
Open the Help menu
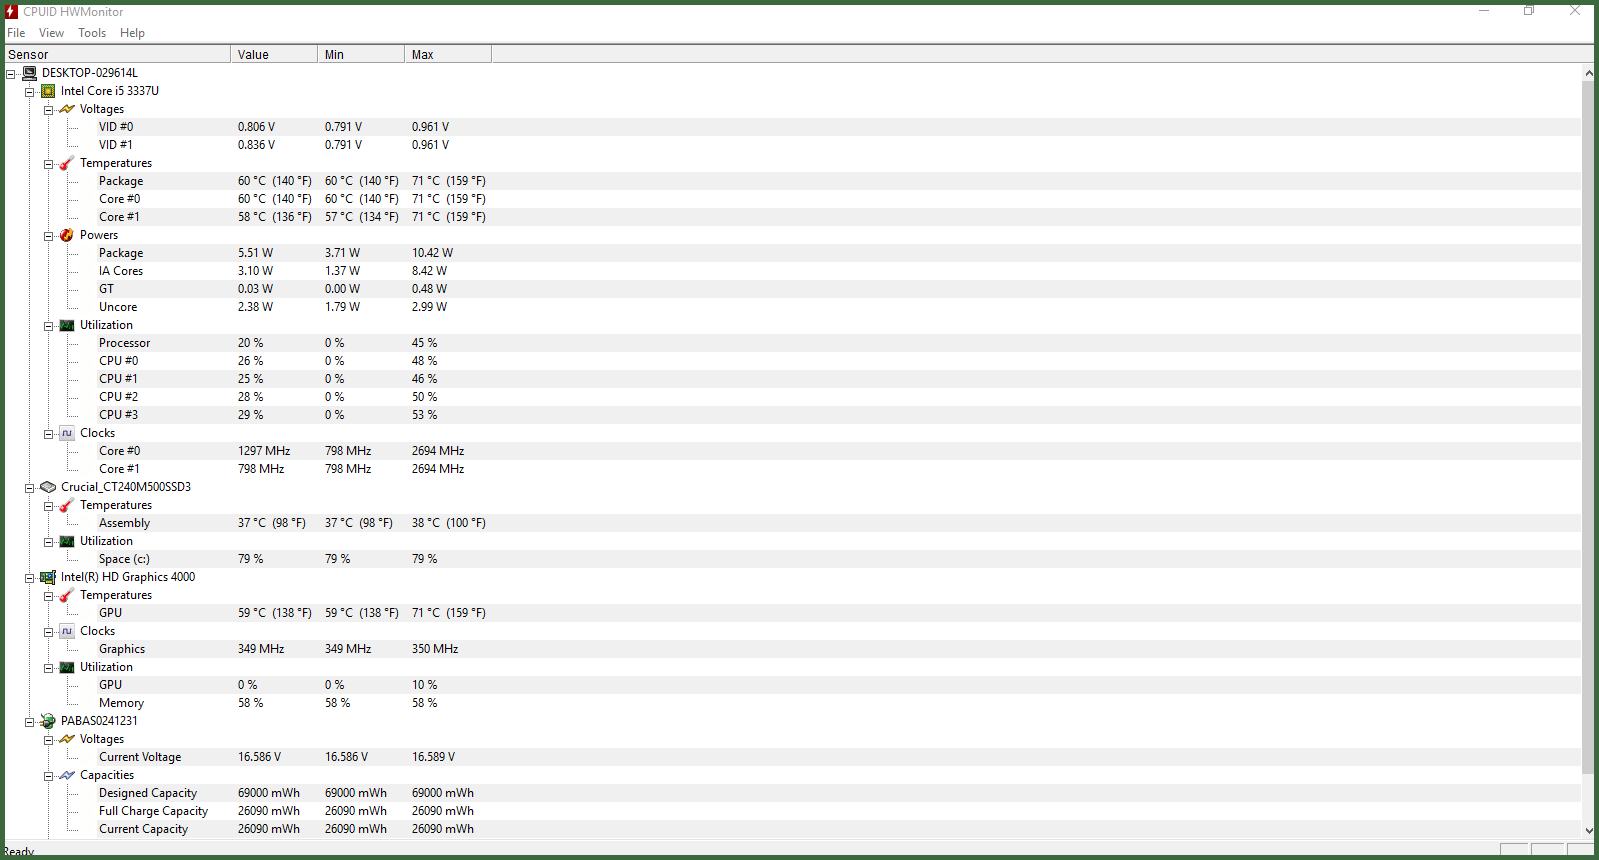point(132,33)
